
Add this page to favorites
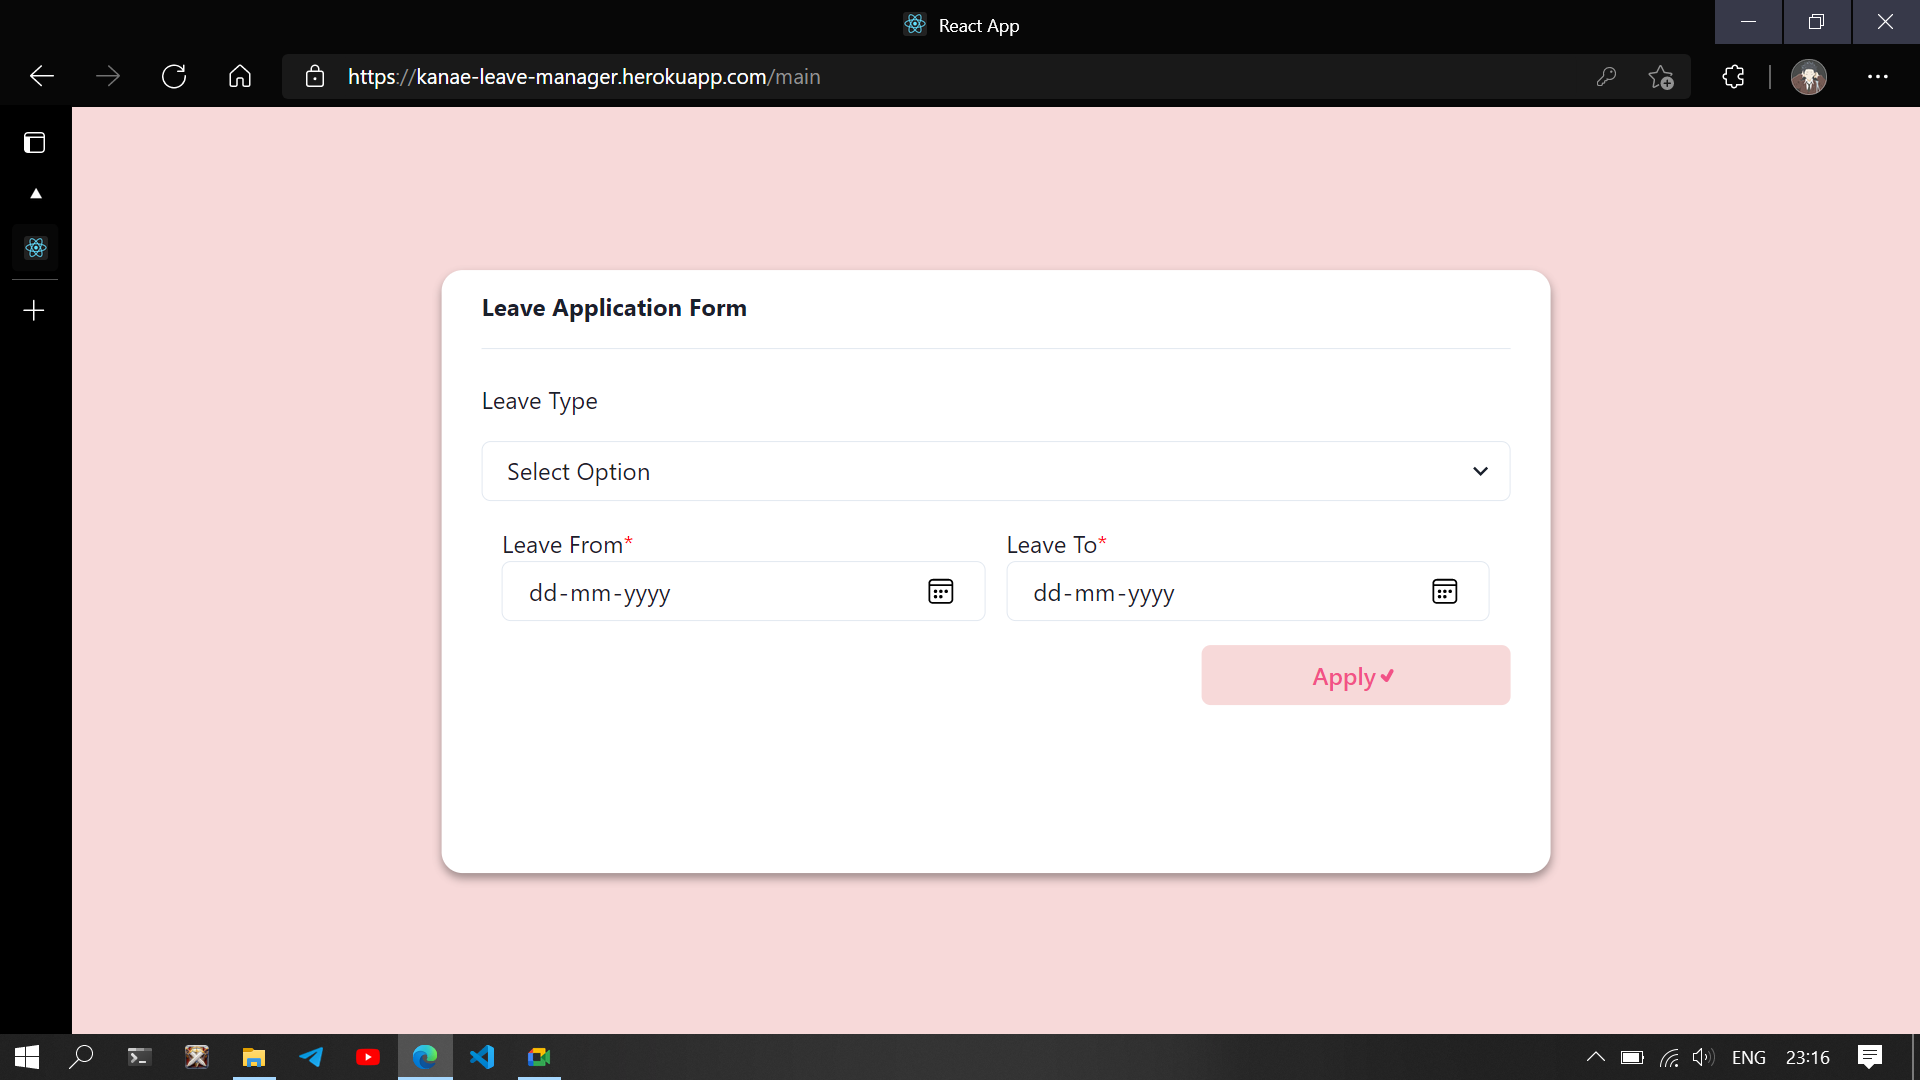point(1661,76)
